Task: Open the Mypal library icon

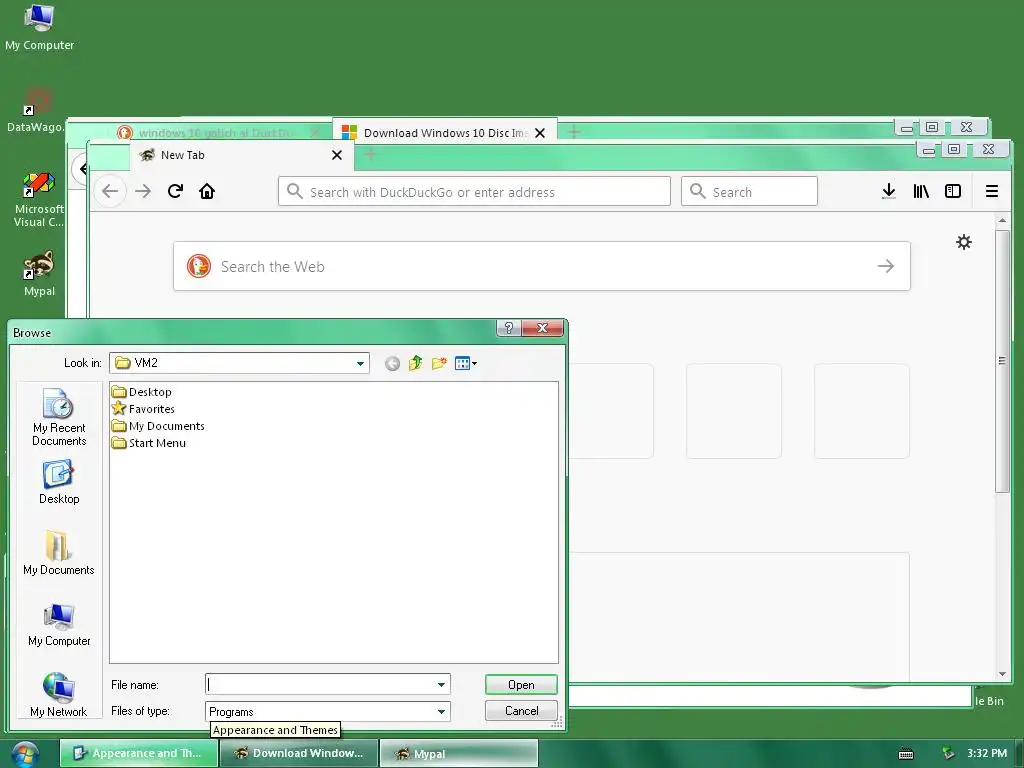Action: [921, 191]
